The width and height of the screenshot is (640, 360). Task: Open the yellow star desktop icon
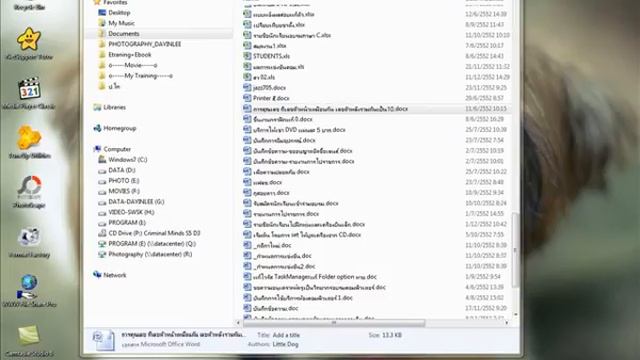(x=29, y=39)
